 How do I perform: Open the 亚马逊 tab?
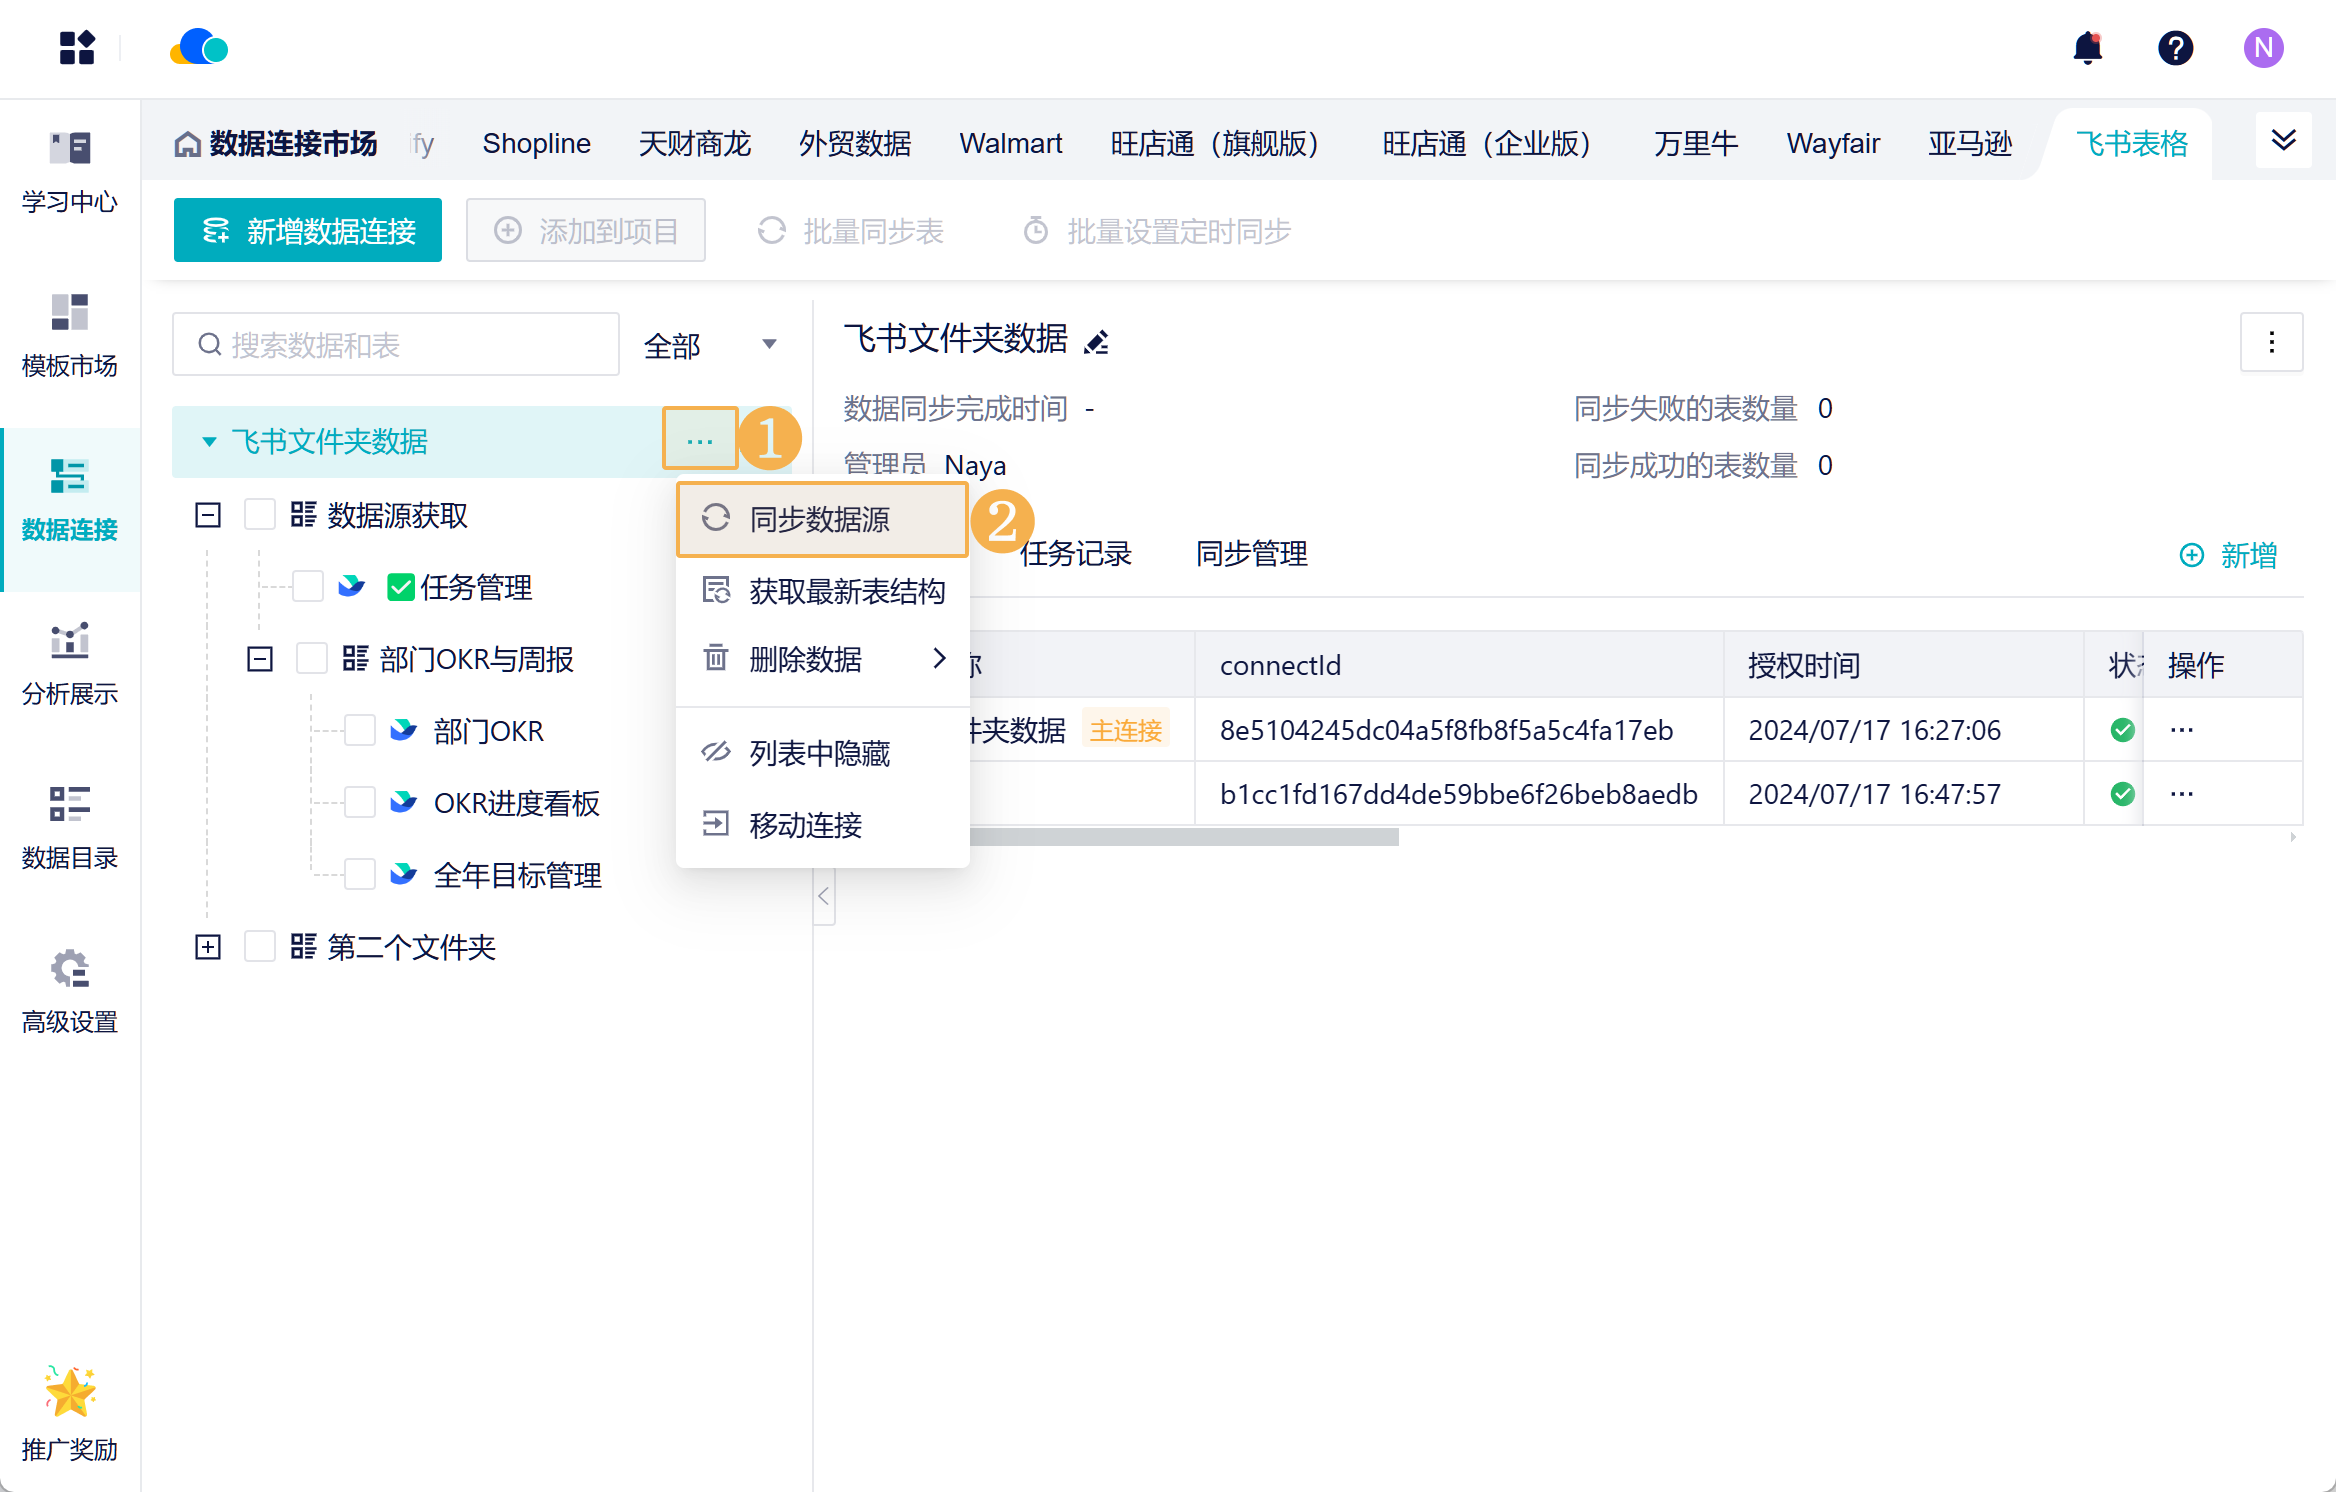tap(1970, 143)
